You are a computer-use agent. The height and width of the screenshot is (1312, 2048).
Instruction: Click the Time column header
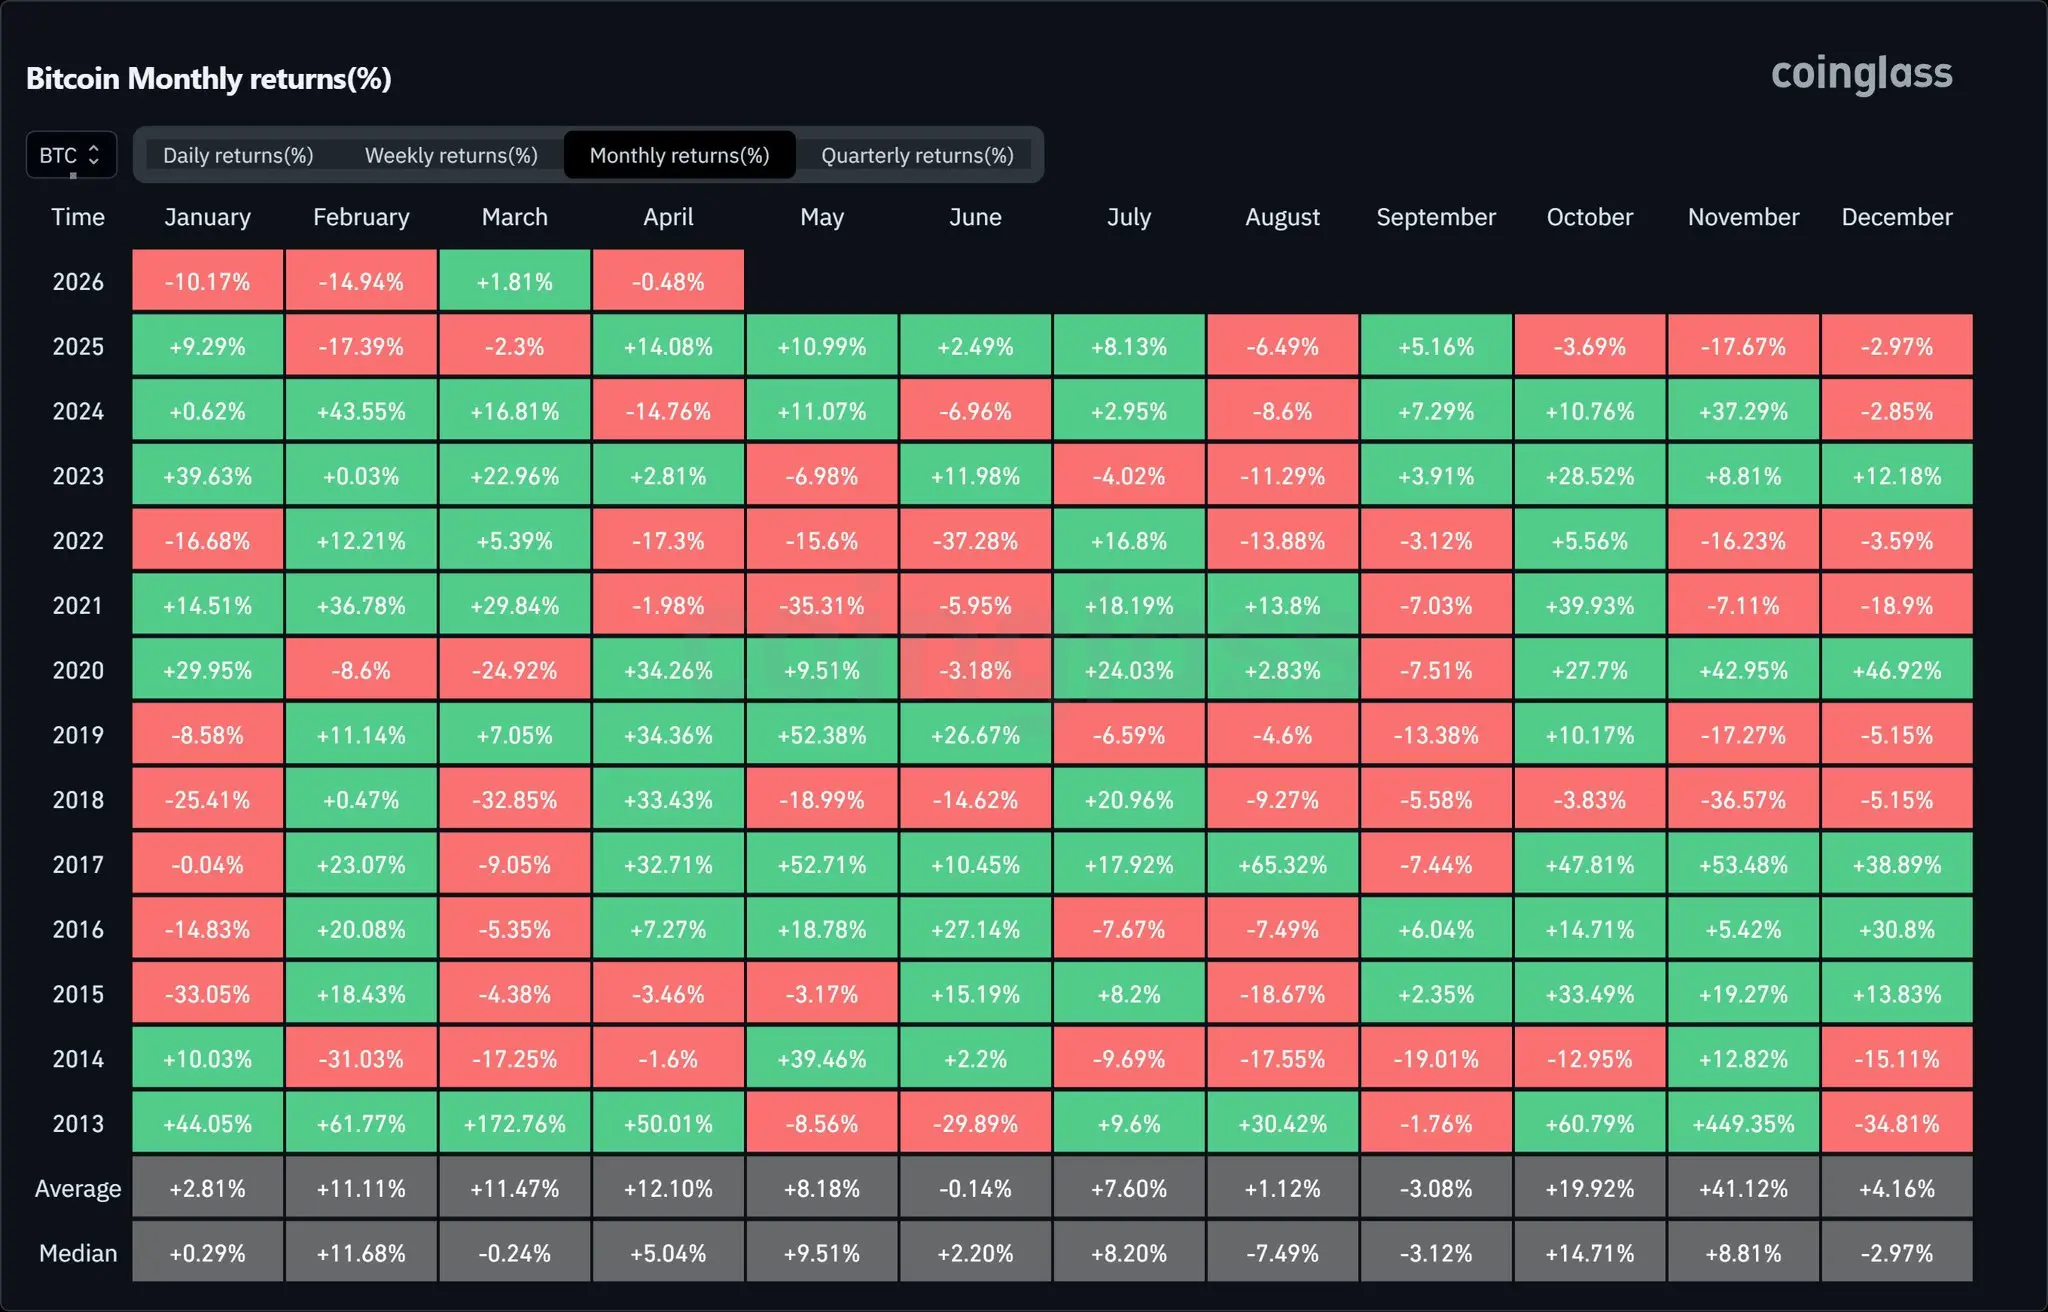[x=78, y=217]
